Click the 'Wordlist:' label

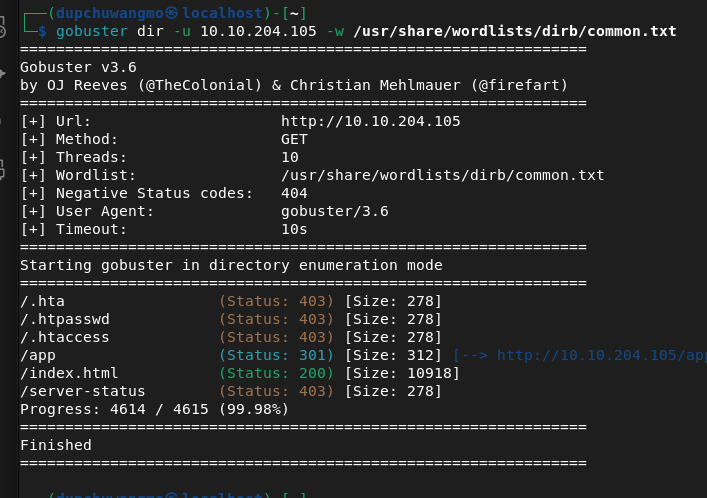(96, 175)
